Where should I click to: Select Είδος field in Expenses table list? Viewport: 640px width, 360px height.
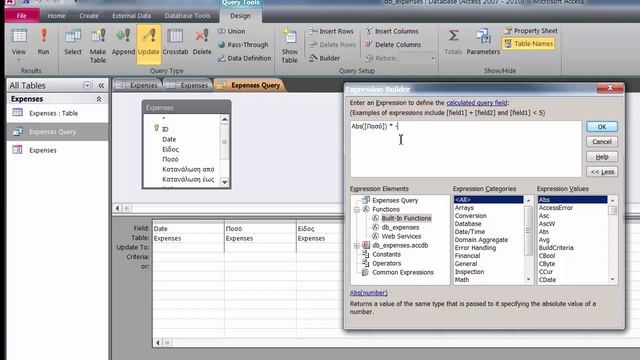[x=171, y=149]
